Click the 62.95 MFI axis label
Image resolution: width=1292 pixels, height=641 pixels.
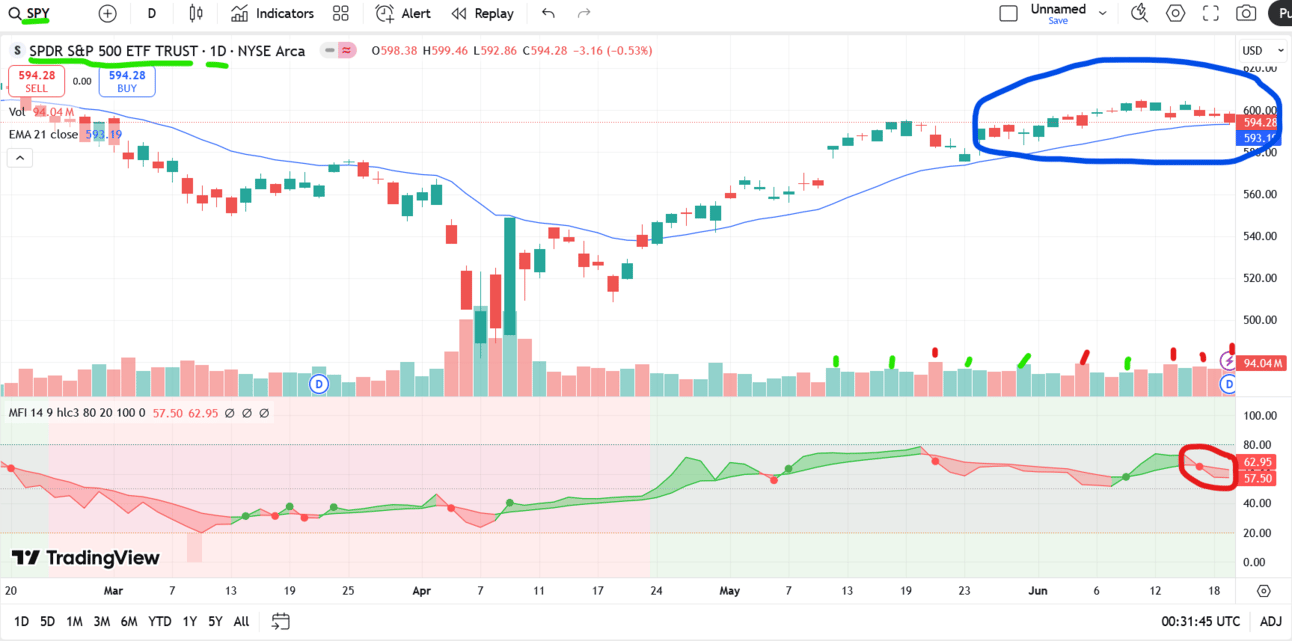point(1255,462)
